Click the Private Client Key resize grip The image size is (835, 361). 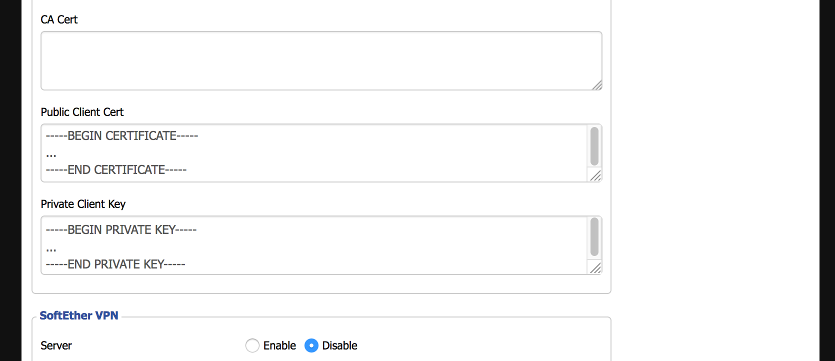[595, 268]
